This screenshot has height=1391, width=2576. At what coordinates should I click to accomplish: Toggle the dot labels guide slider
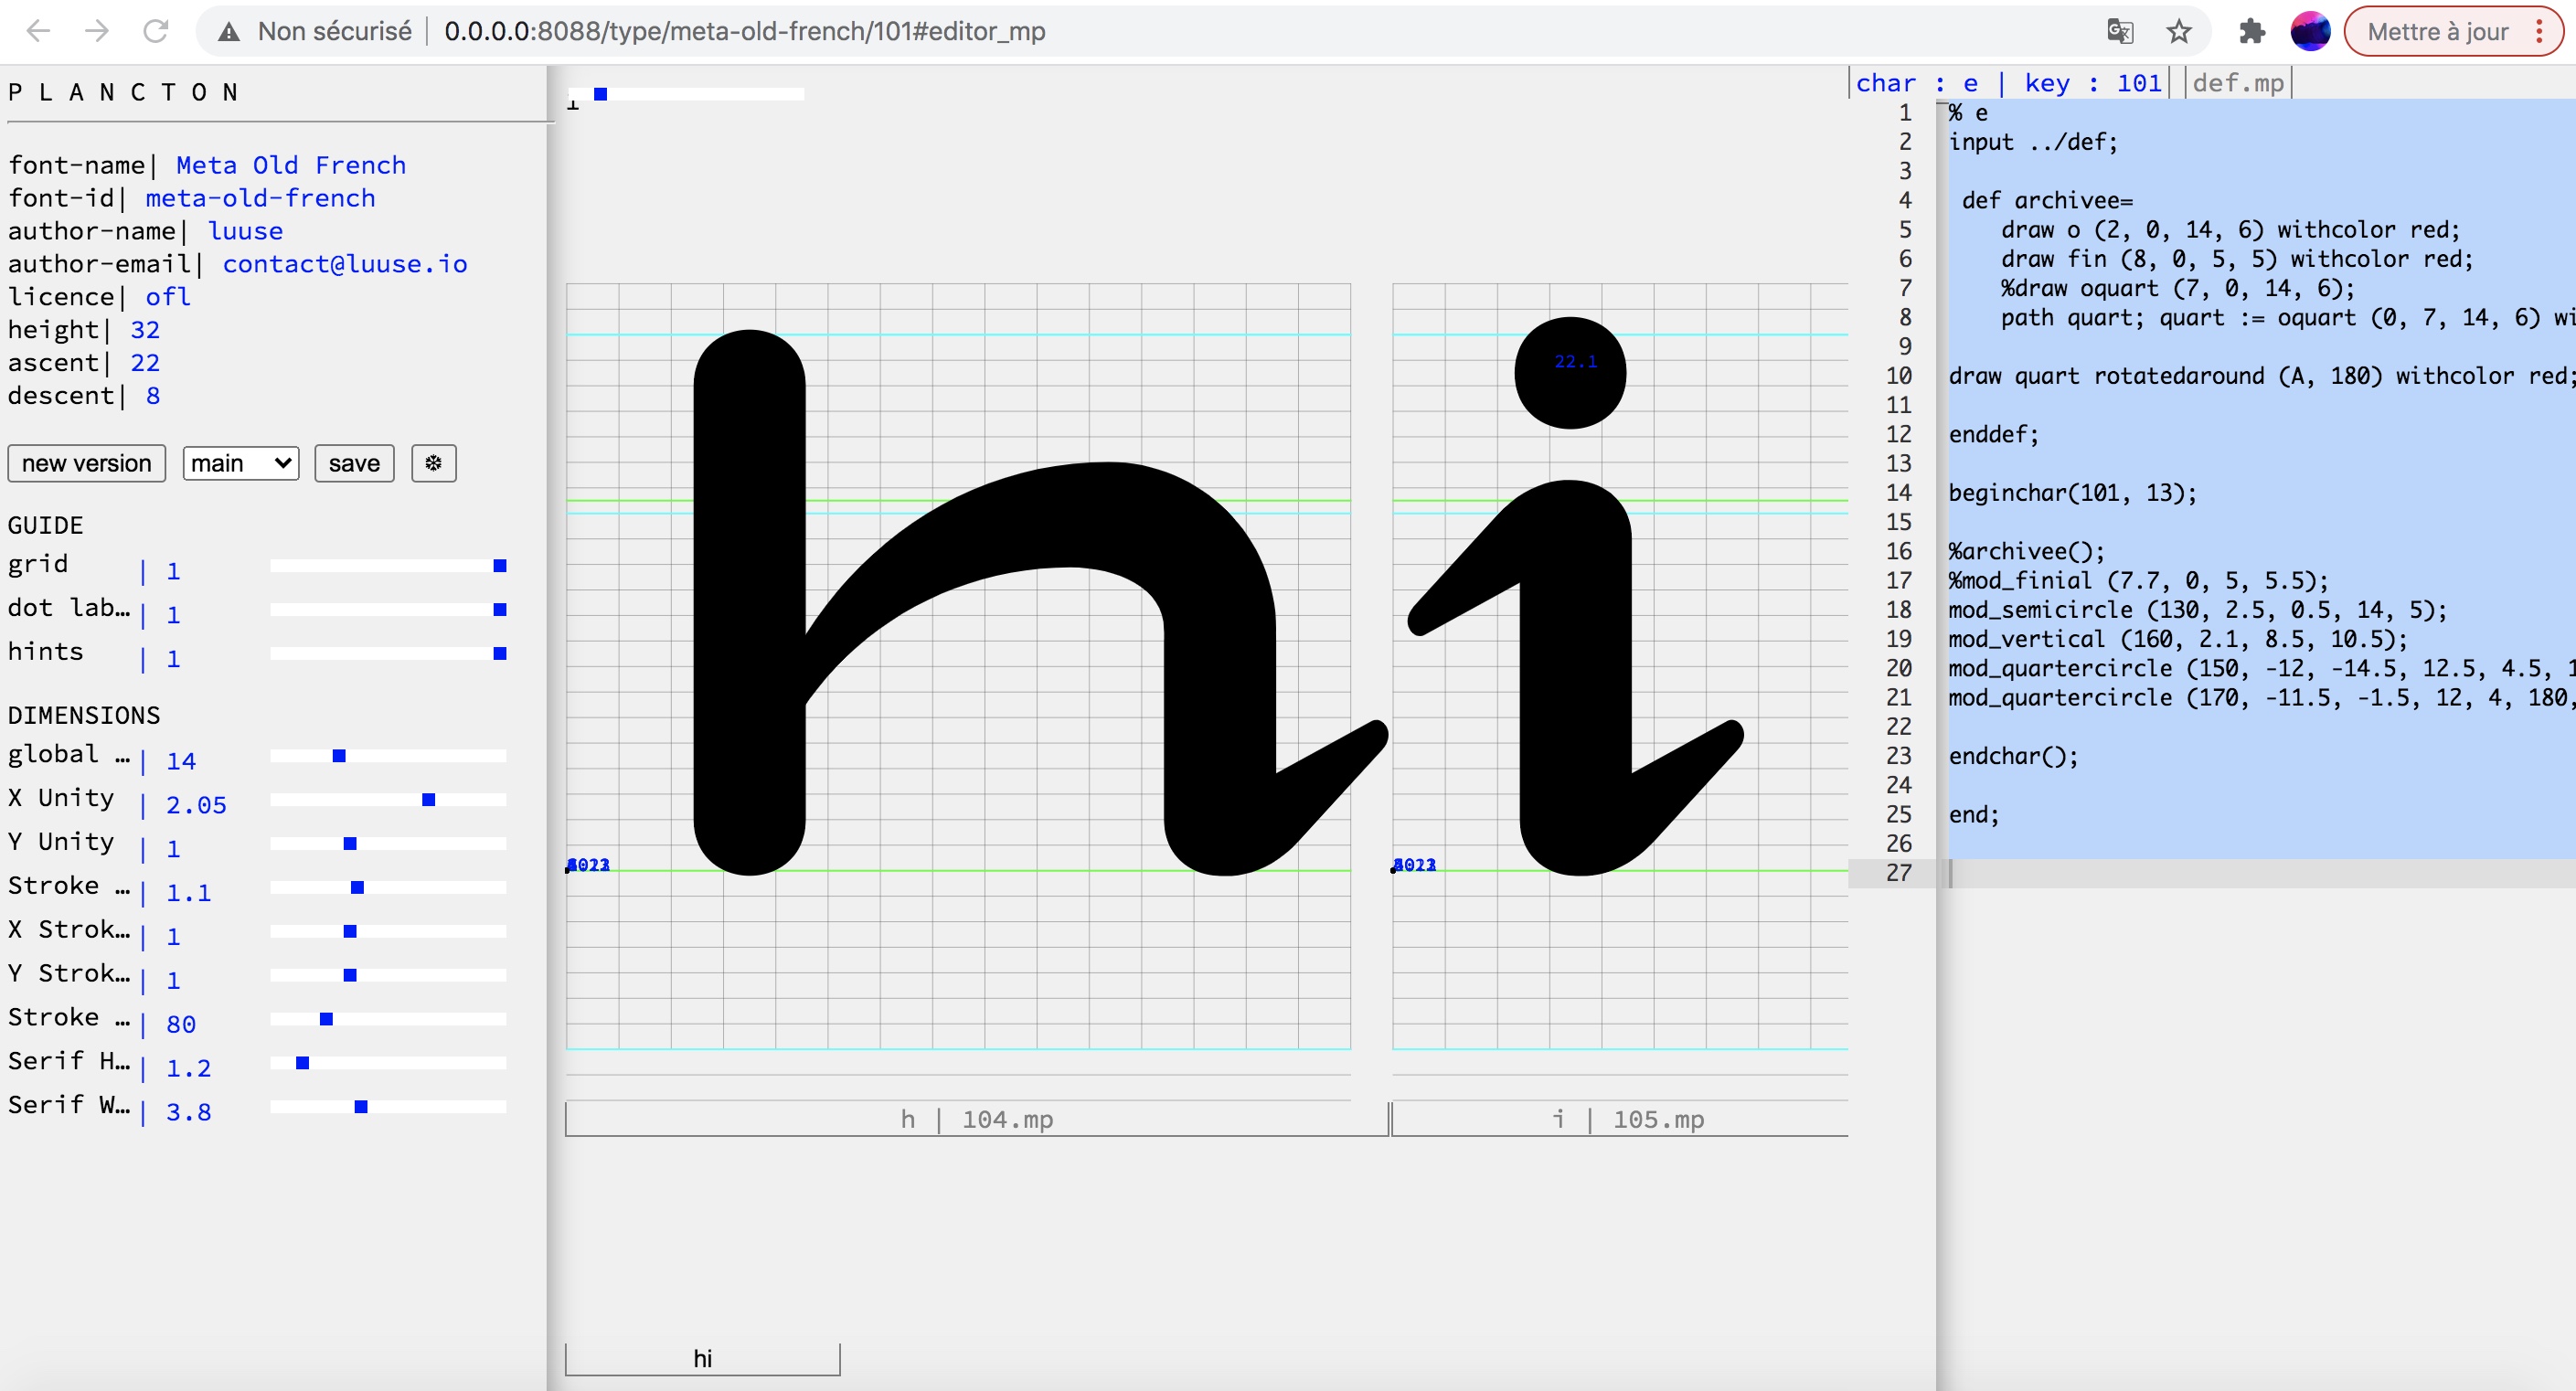[x=499, y=610]
